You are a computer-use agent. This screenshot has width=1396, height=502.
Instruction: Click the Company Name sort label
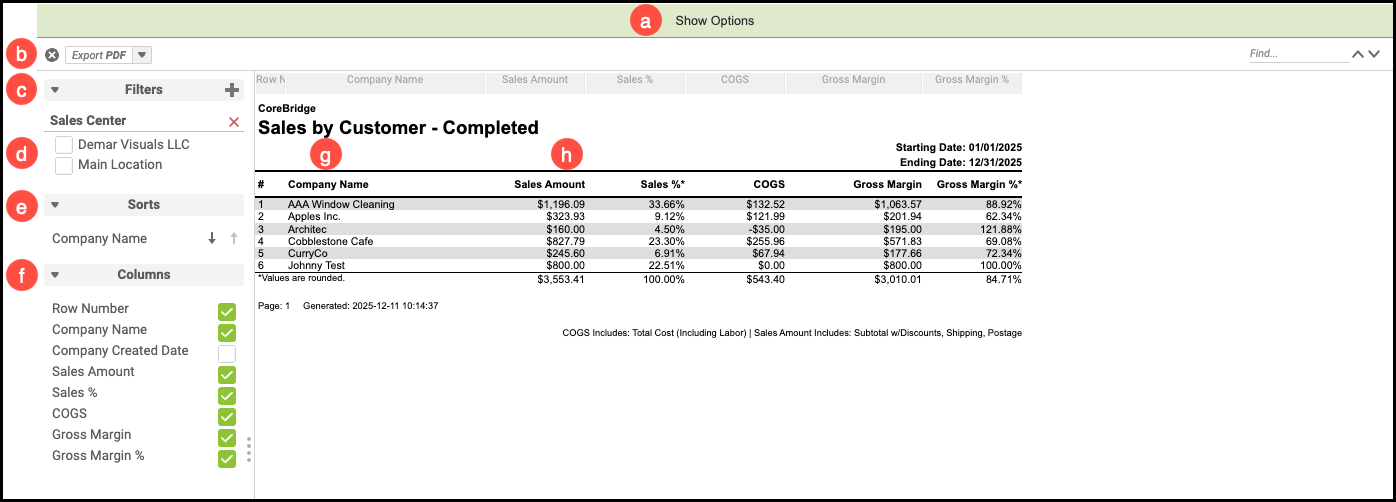click(99, 239)
